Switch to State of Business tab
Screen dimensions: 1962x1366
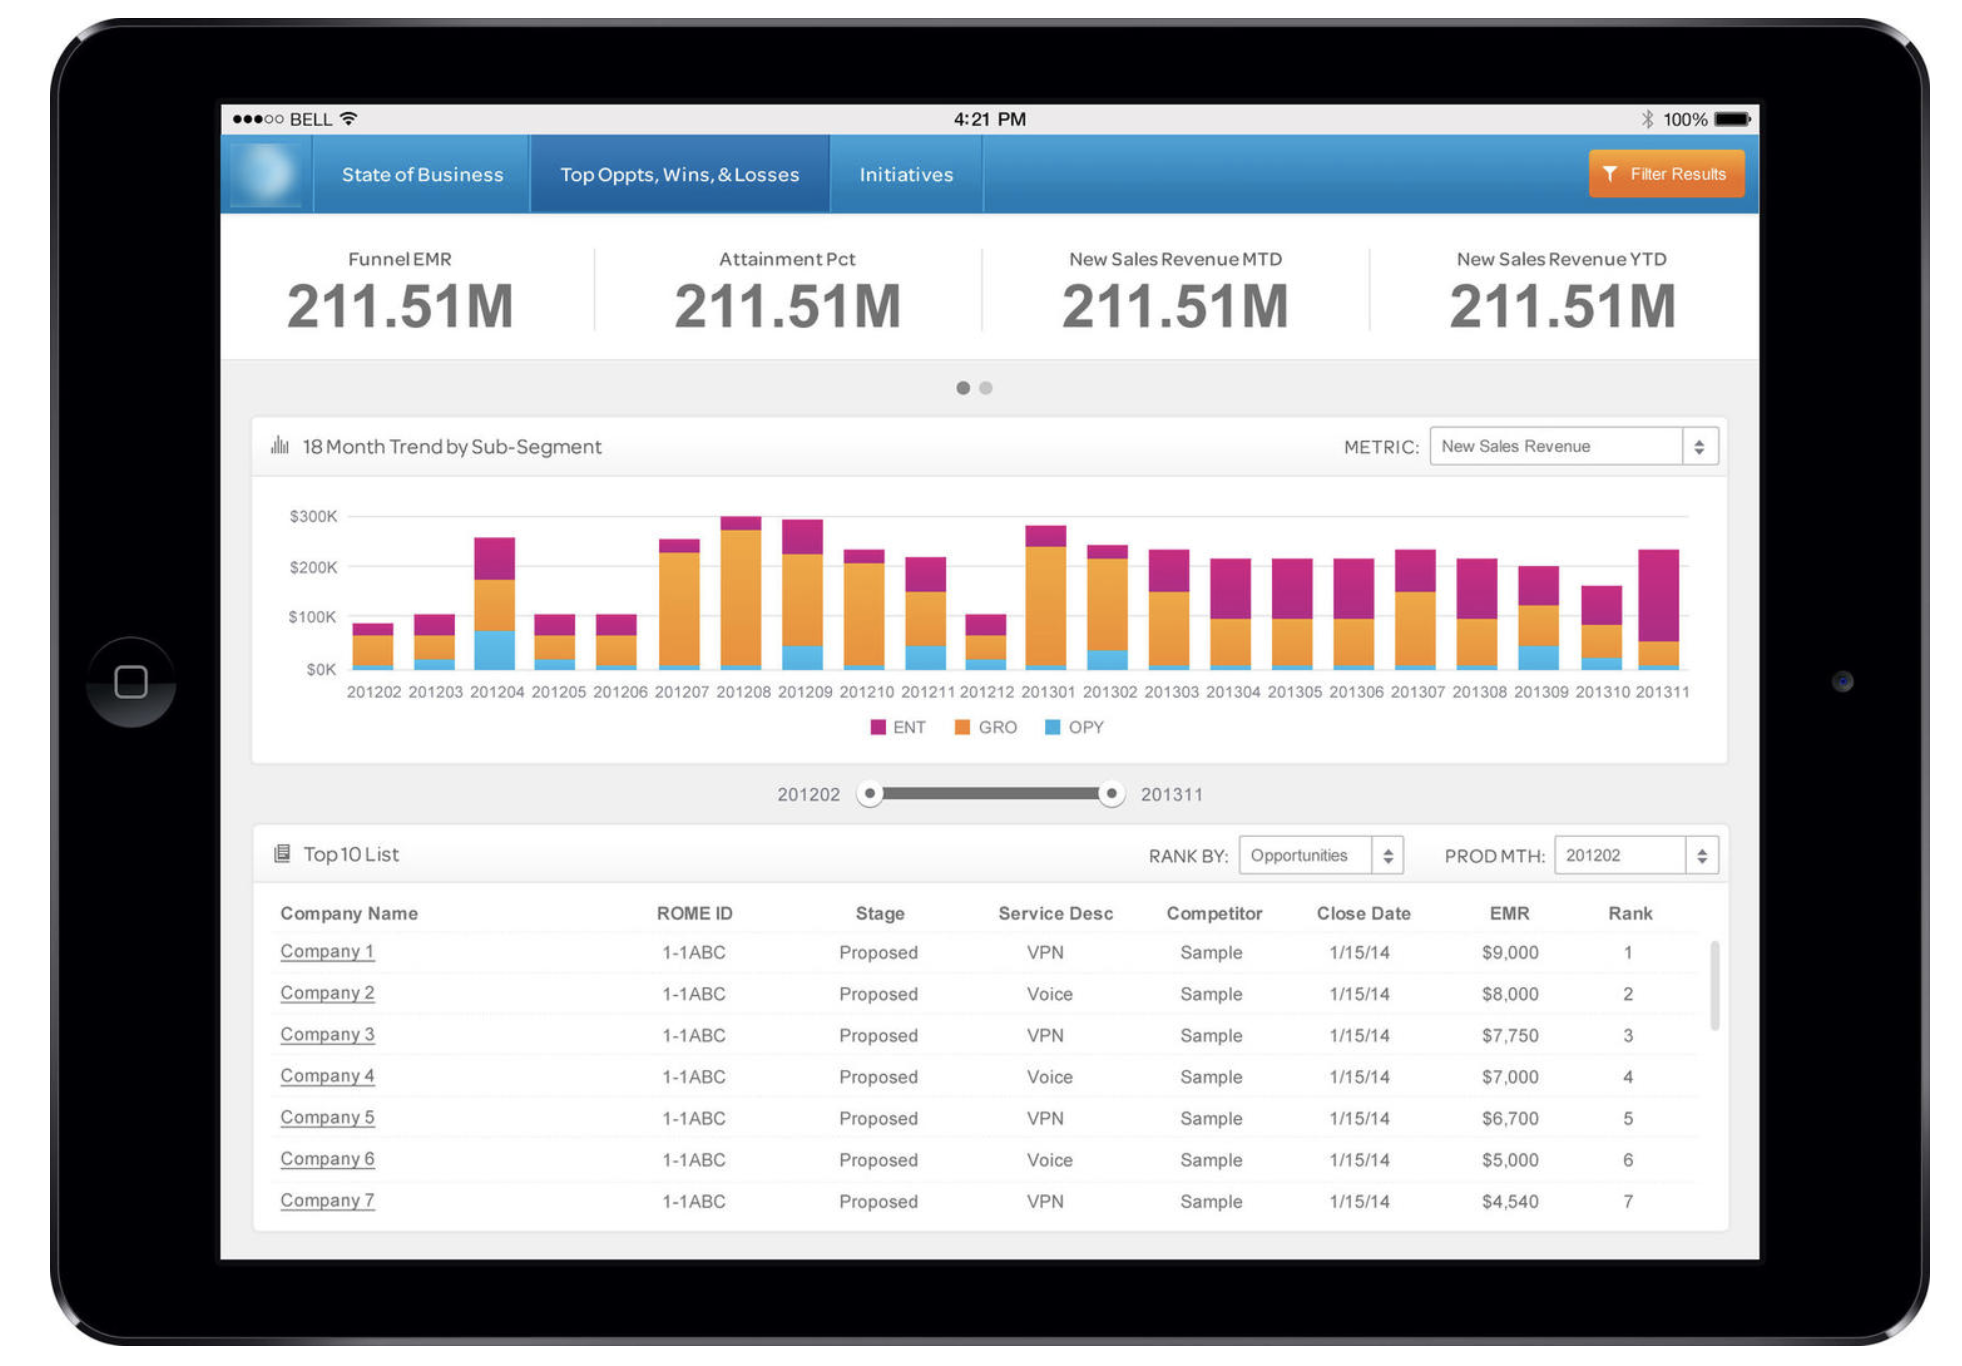click(422, 174)
